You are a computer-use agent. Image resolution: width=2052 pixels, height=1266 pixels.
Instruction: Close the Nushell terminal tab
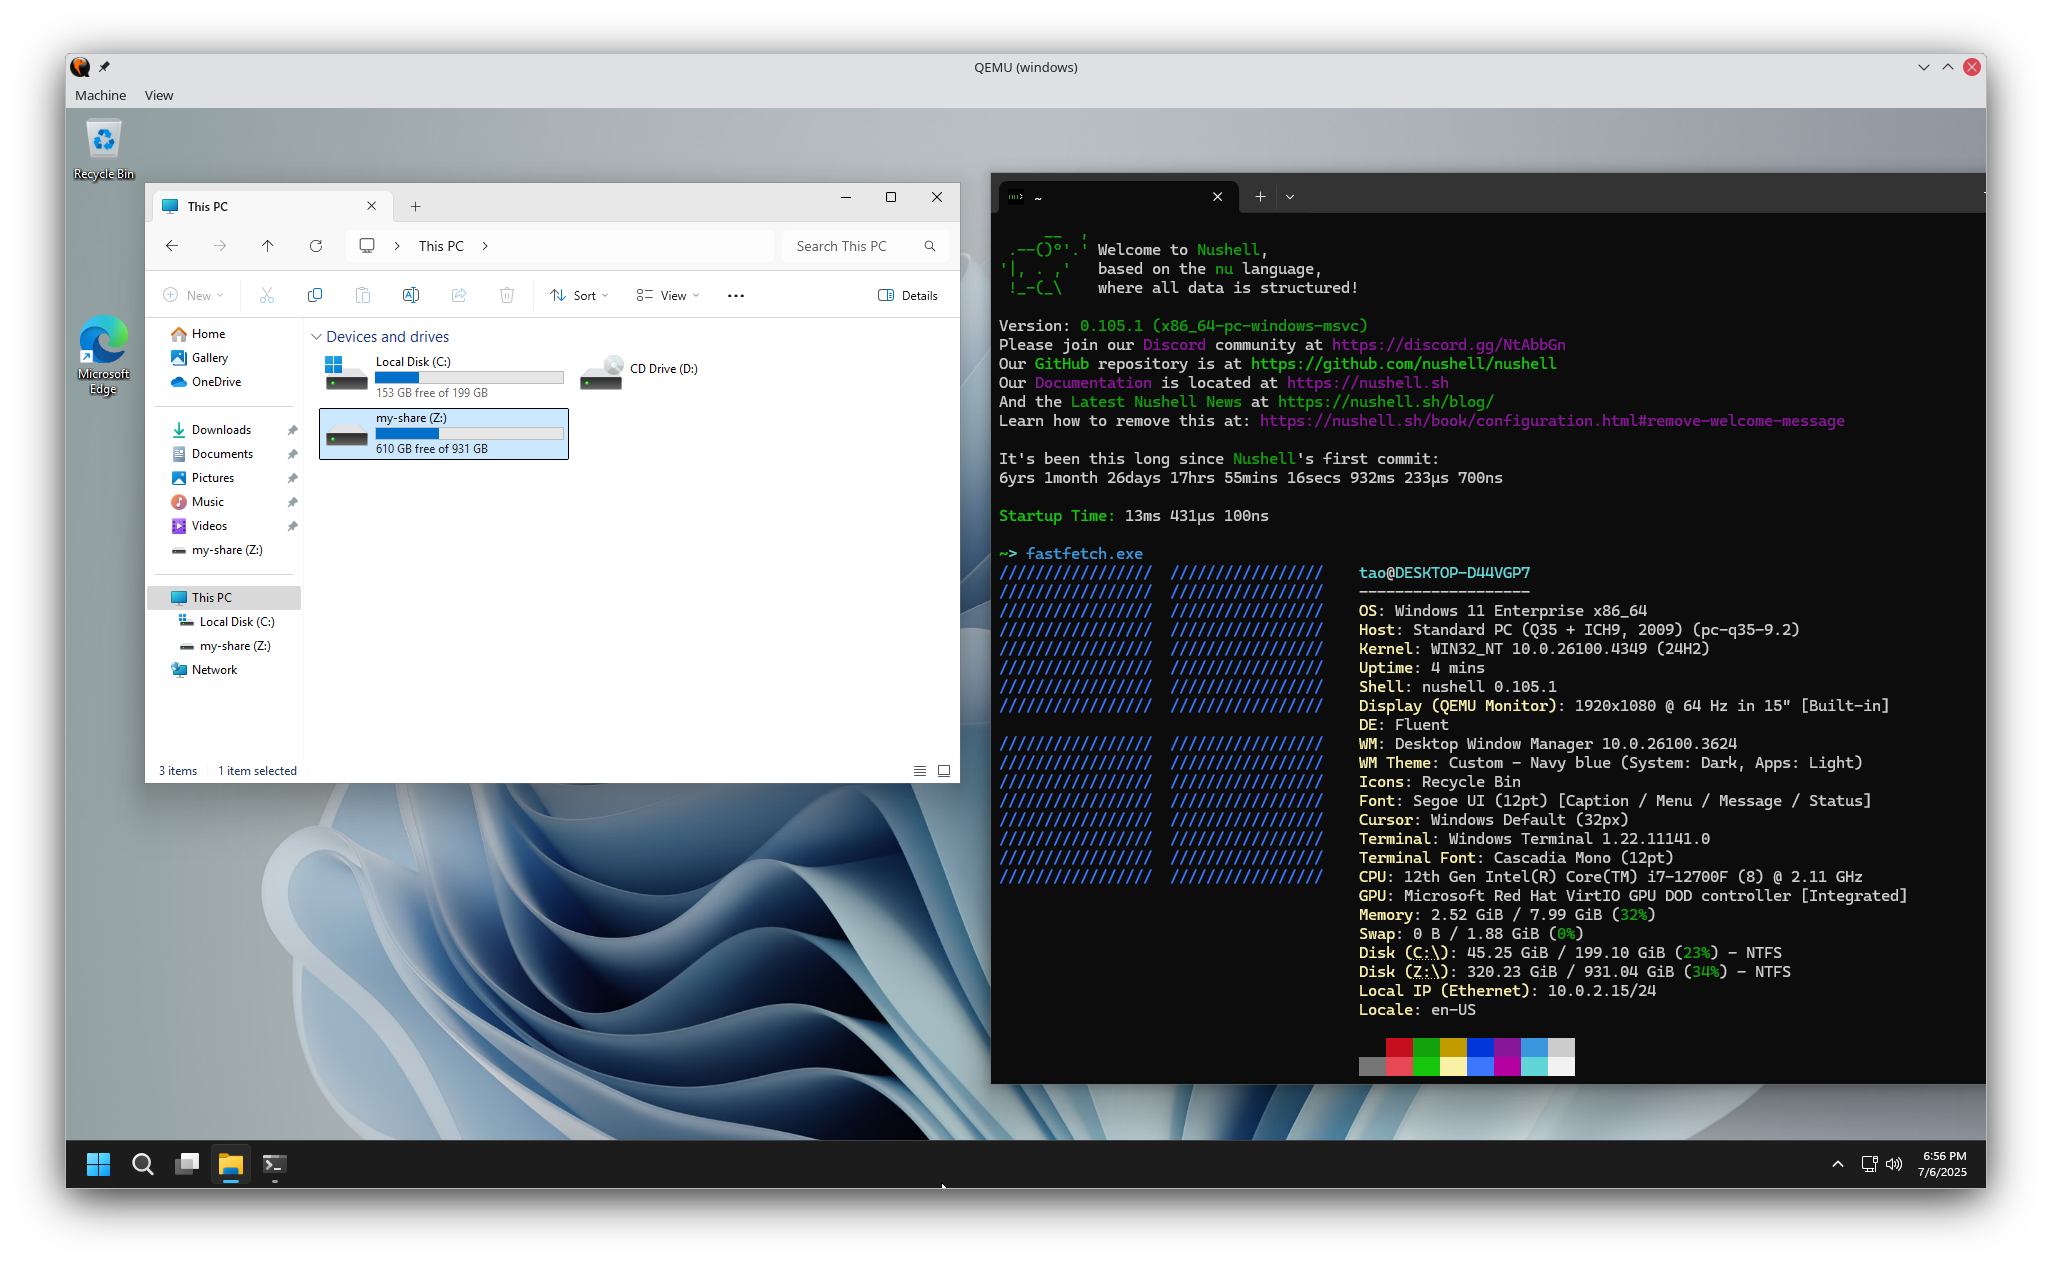pyautogui.click(x=1218, y=197)
